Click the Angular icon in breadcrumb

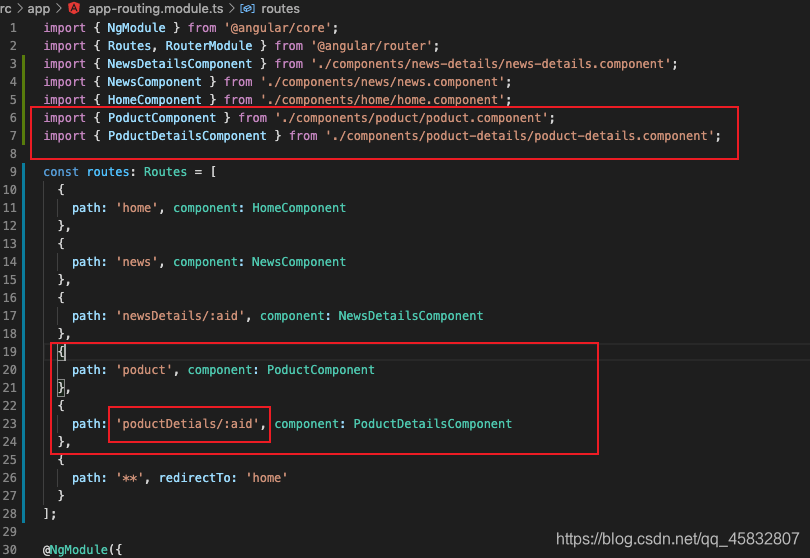coord(74,8)
